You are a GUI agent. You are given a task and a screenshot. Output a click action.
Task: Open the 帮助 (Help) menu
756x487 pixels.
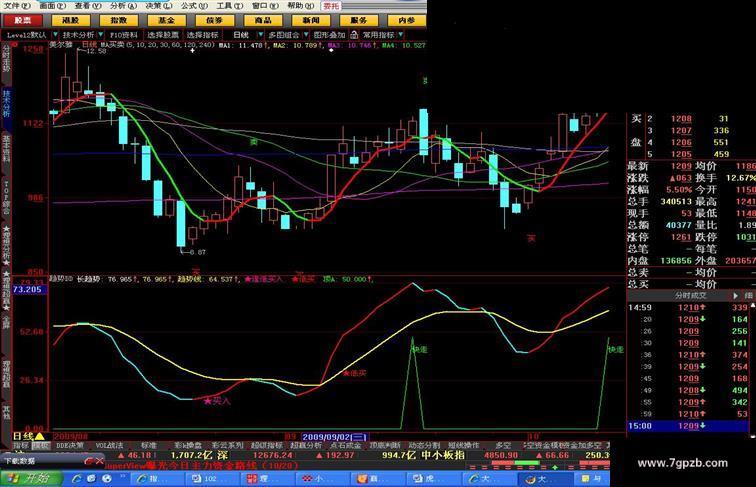(300, 6)
